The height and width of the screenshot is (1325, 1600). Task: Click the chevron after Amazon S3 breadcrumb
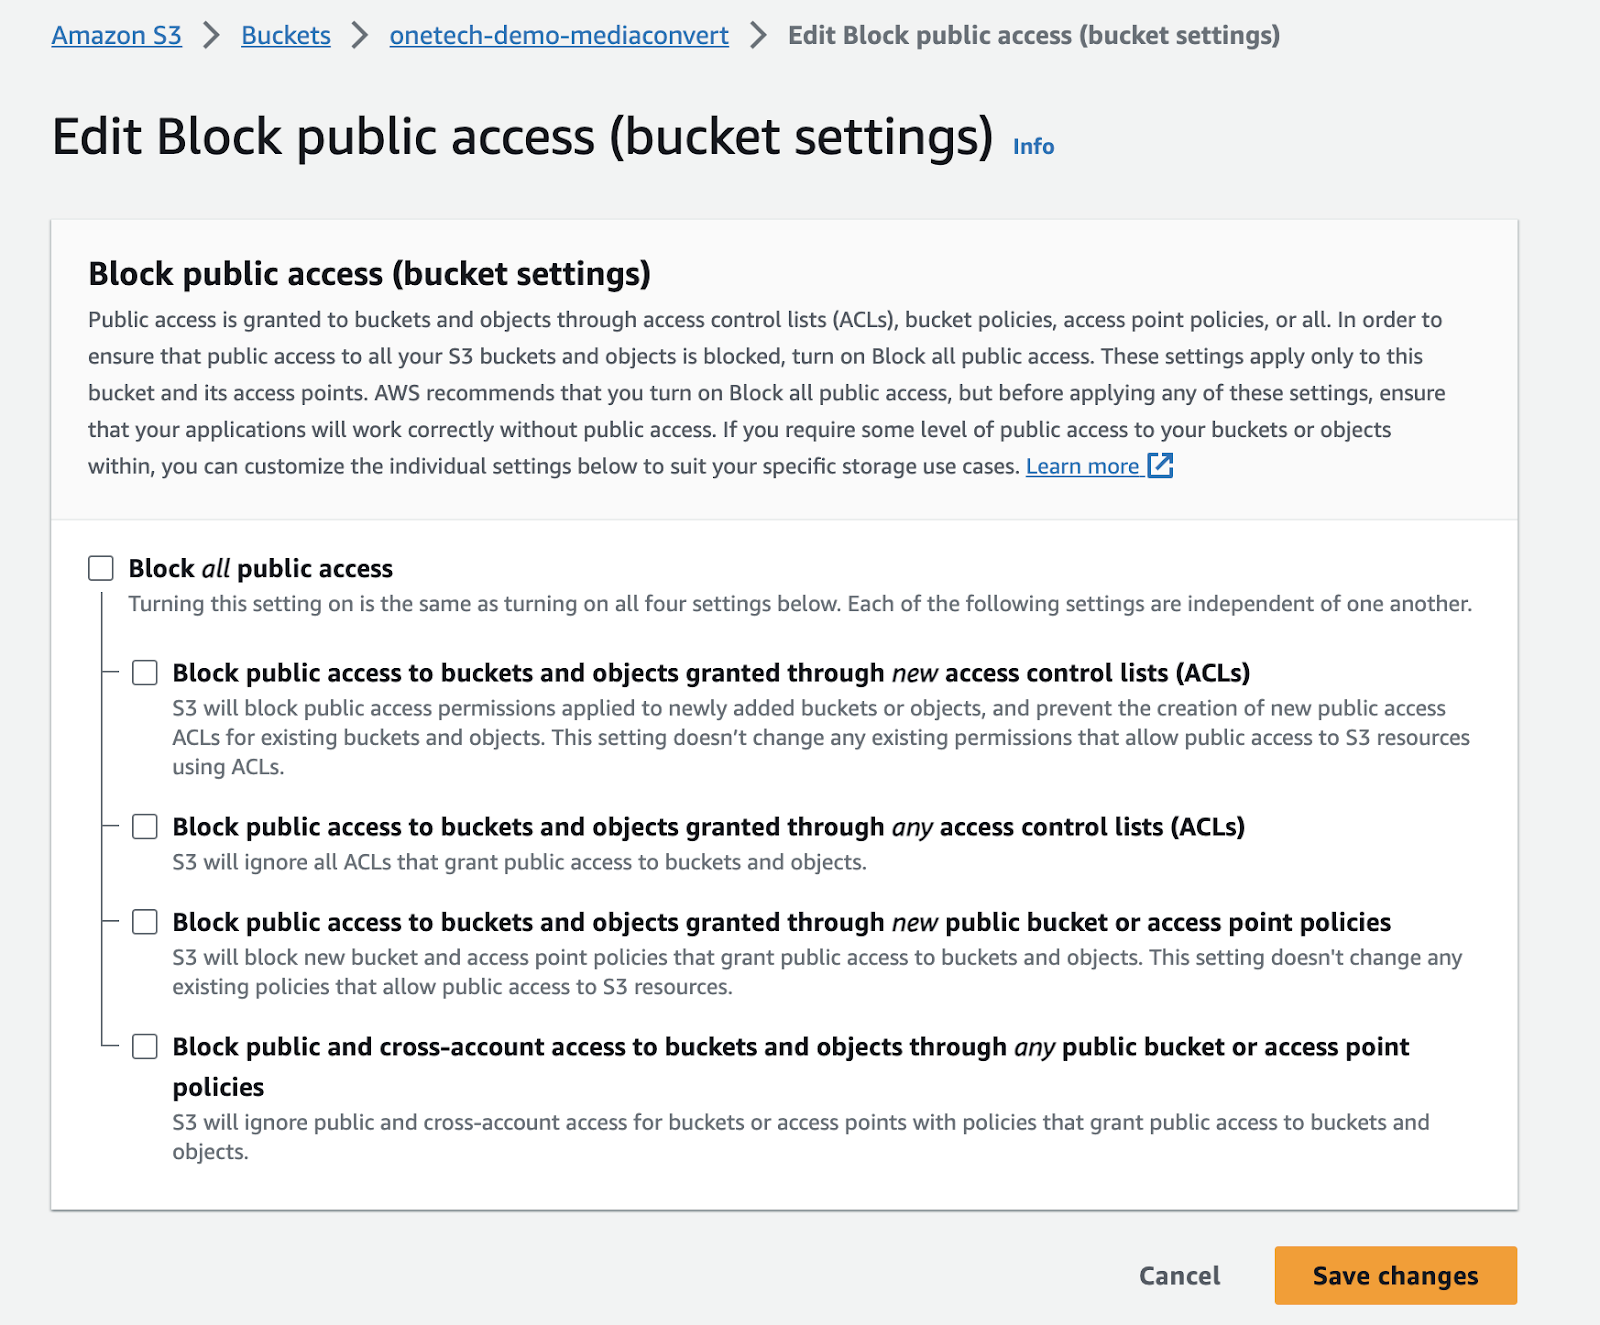211,35
